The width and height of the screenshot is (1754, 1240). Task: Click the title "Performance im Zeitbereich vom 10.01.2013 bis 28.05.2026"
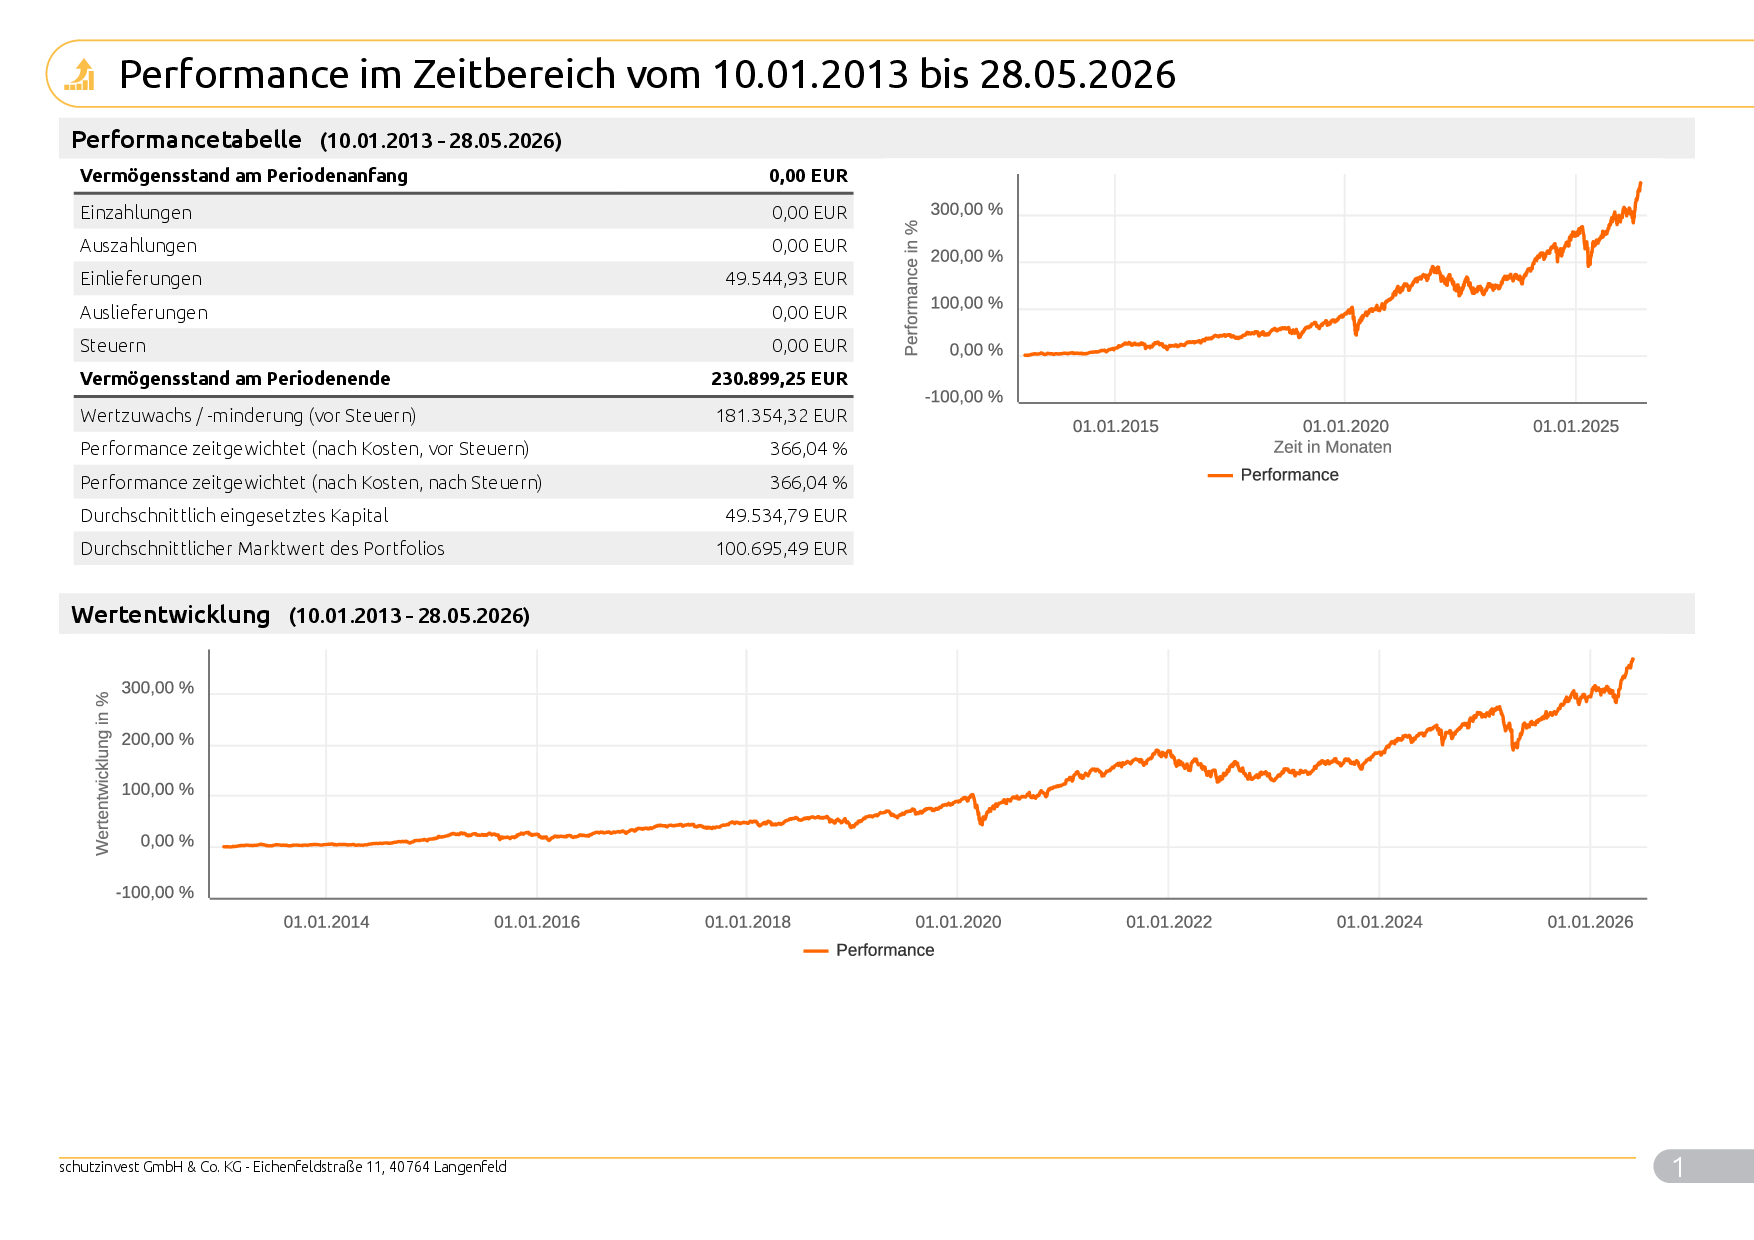[x=647, y=74]
